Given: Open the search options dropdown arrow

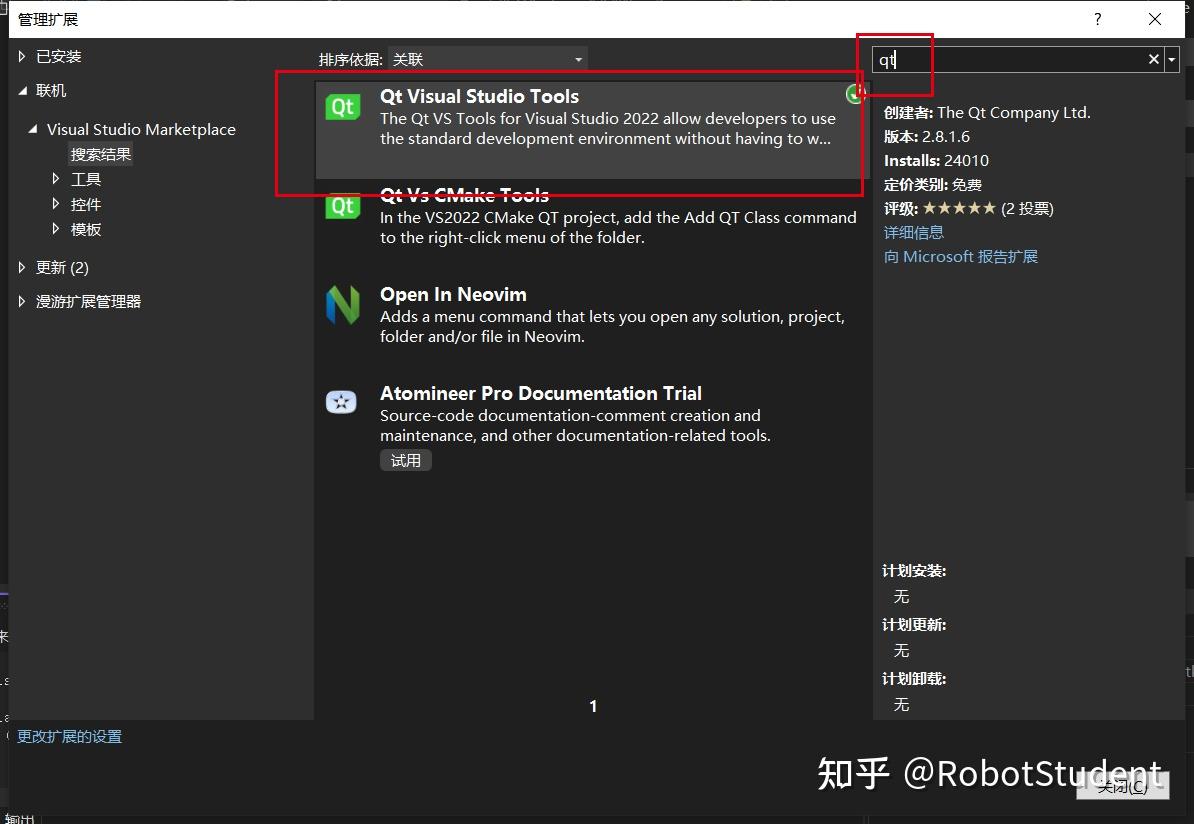Looking at the screenshot, I should point(1172,59).
